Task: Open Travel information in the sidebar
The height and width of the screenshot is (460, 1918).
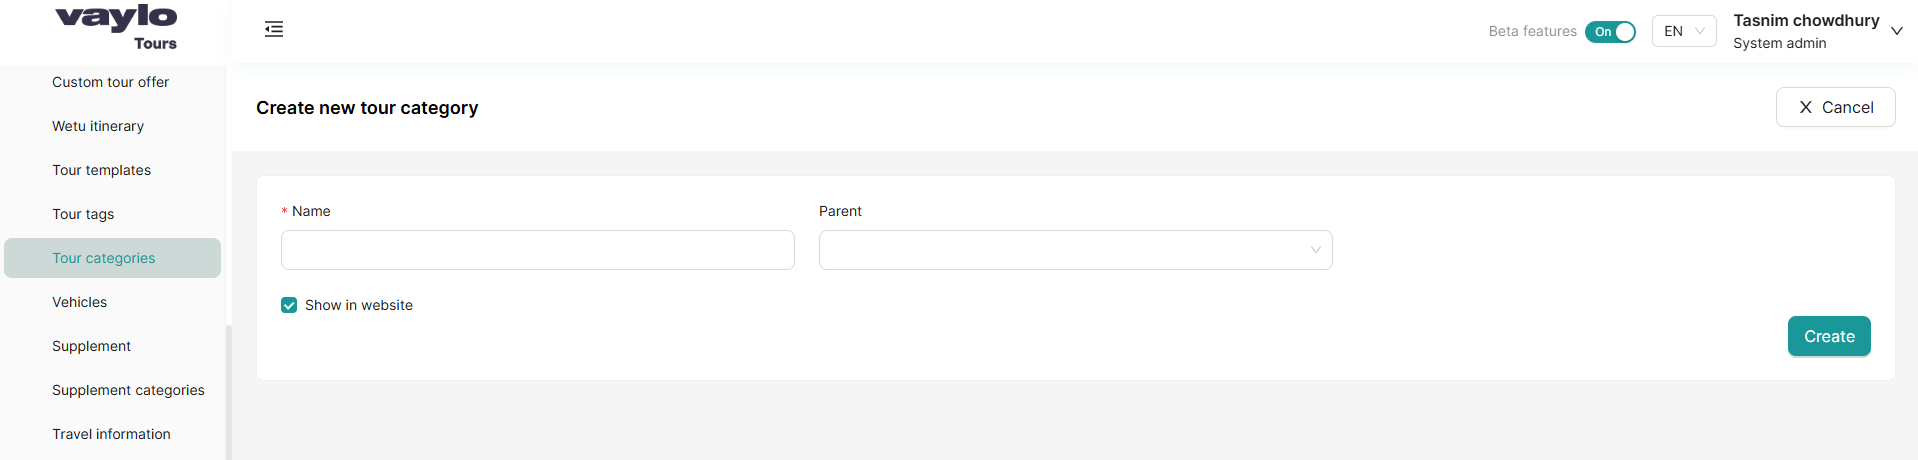Action: click(x=111, y=434)
